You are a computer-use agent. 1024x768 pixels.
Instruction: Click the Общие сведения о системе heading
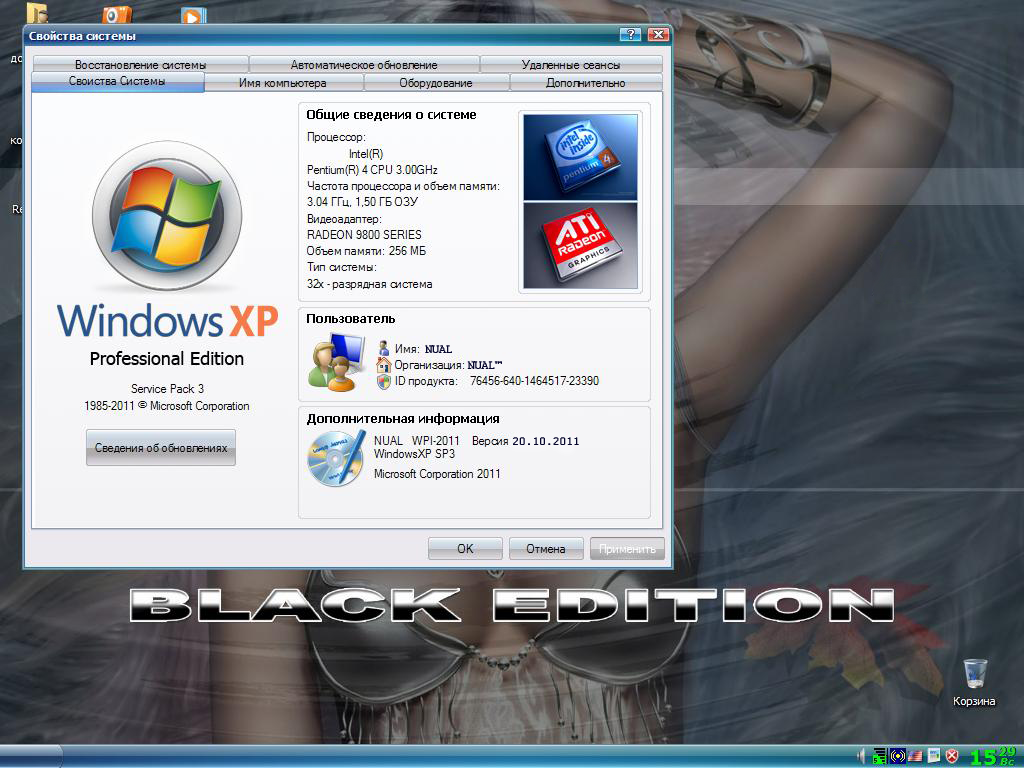pyautogui.click(x=391, y=115)
